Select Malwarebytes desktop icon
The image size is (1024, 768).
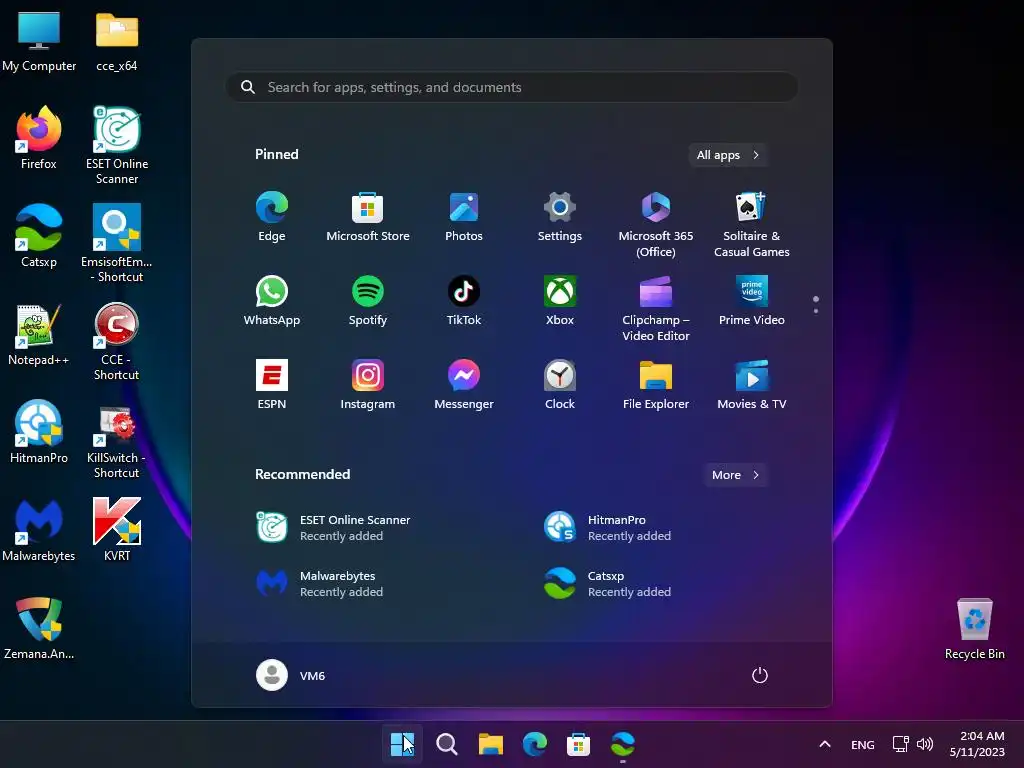(x=39, y=530)
